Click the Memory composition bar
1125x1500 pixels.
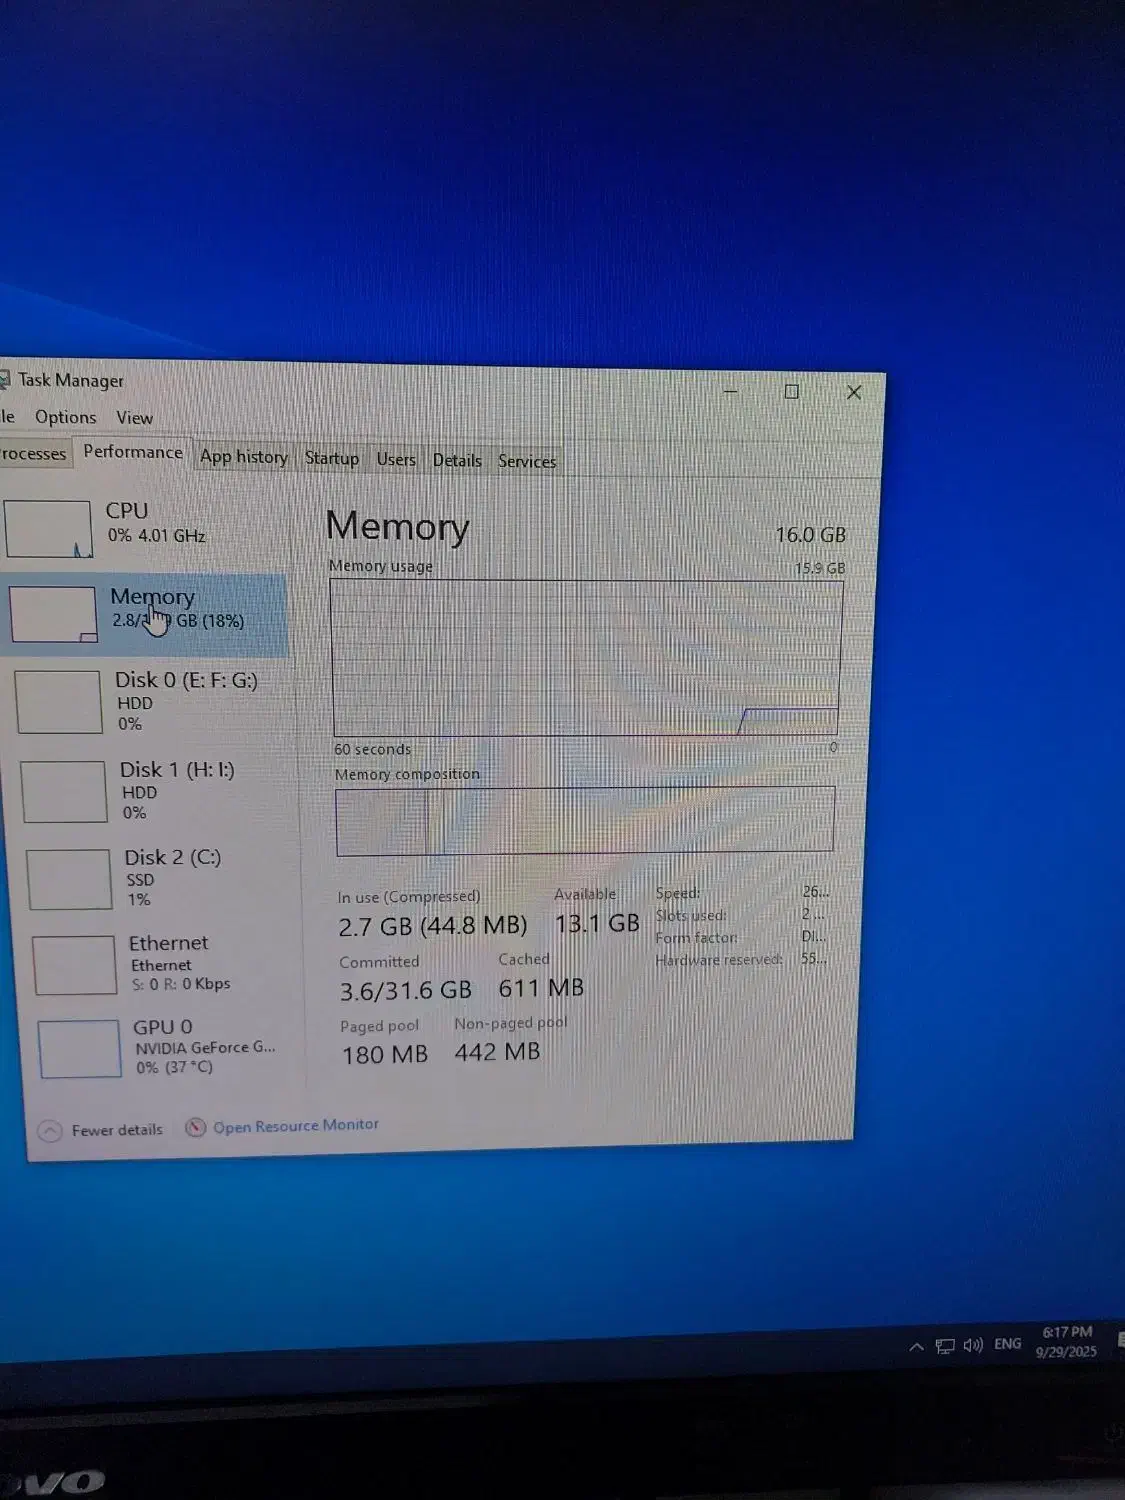point(585,821)
